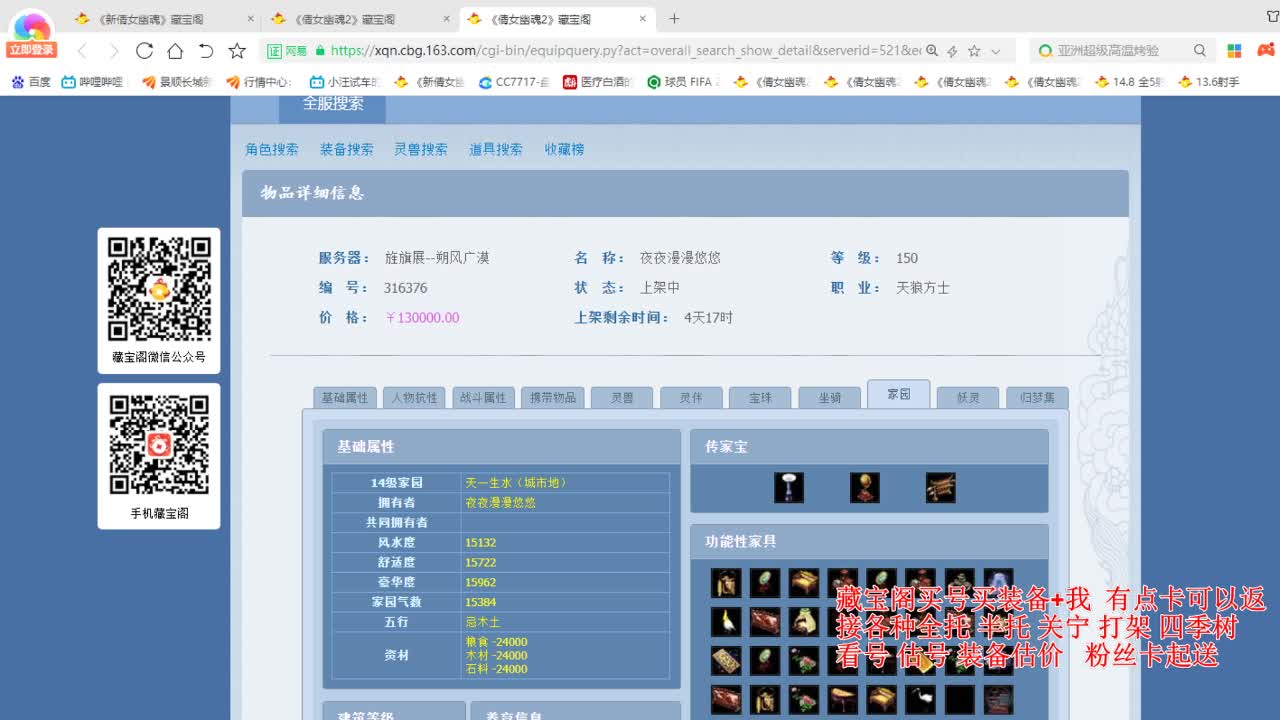Switch to the 灵兽 tab
Screen dimensions: 1280x720
point(621,396)
